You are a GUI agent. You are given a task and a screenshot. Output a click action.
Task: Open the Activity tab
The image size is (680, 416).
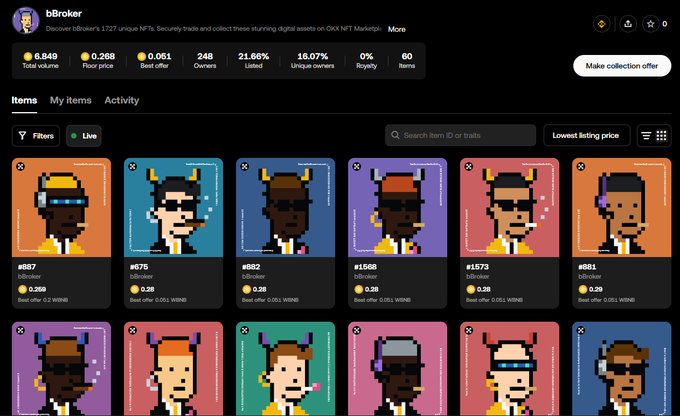(x=121, y=100)
